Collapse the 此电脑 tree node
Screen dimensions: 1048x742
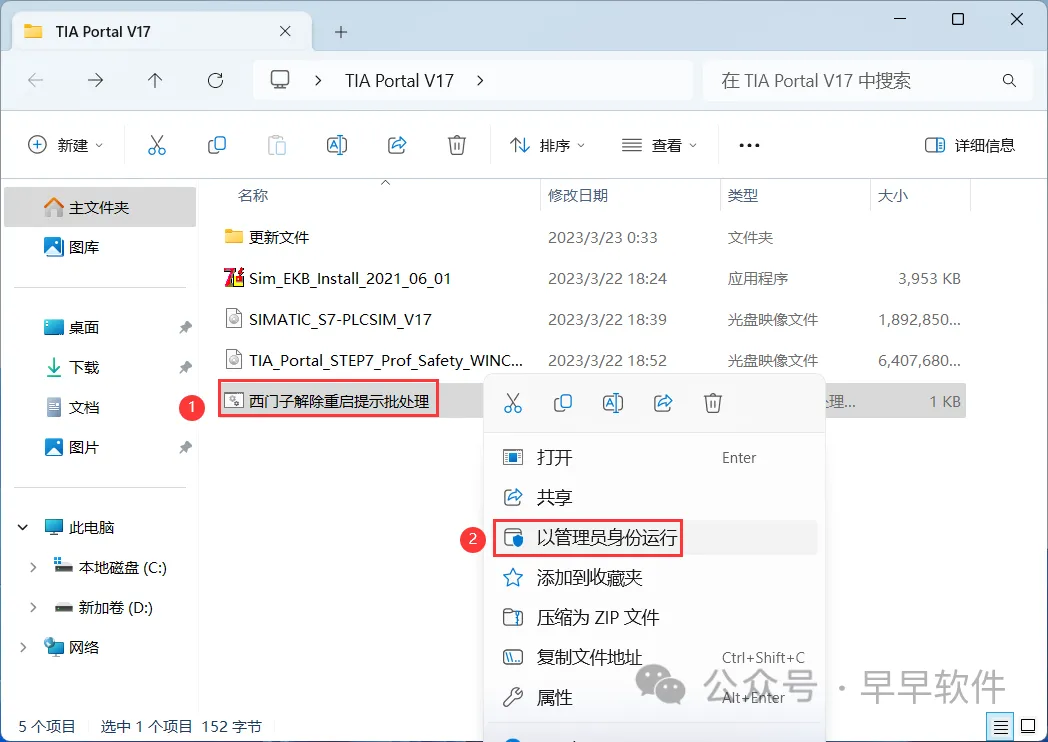[23, 527]
